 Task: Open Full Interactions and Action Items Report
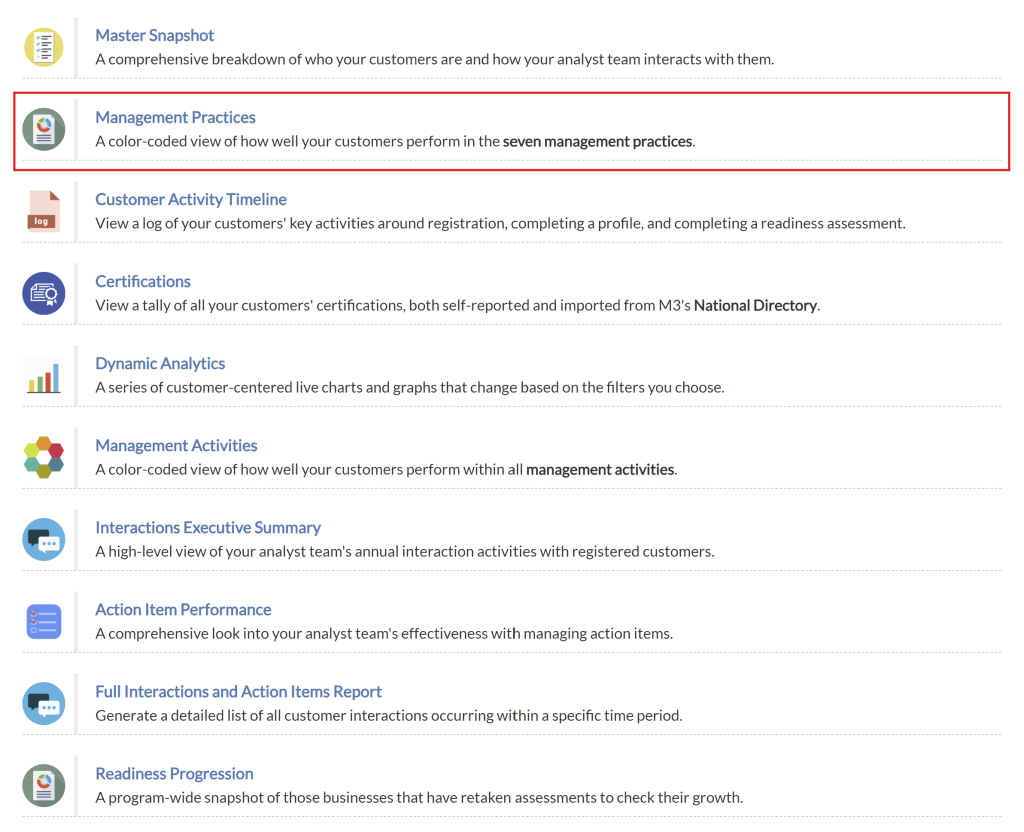(x=238, y=691)
